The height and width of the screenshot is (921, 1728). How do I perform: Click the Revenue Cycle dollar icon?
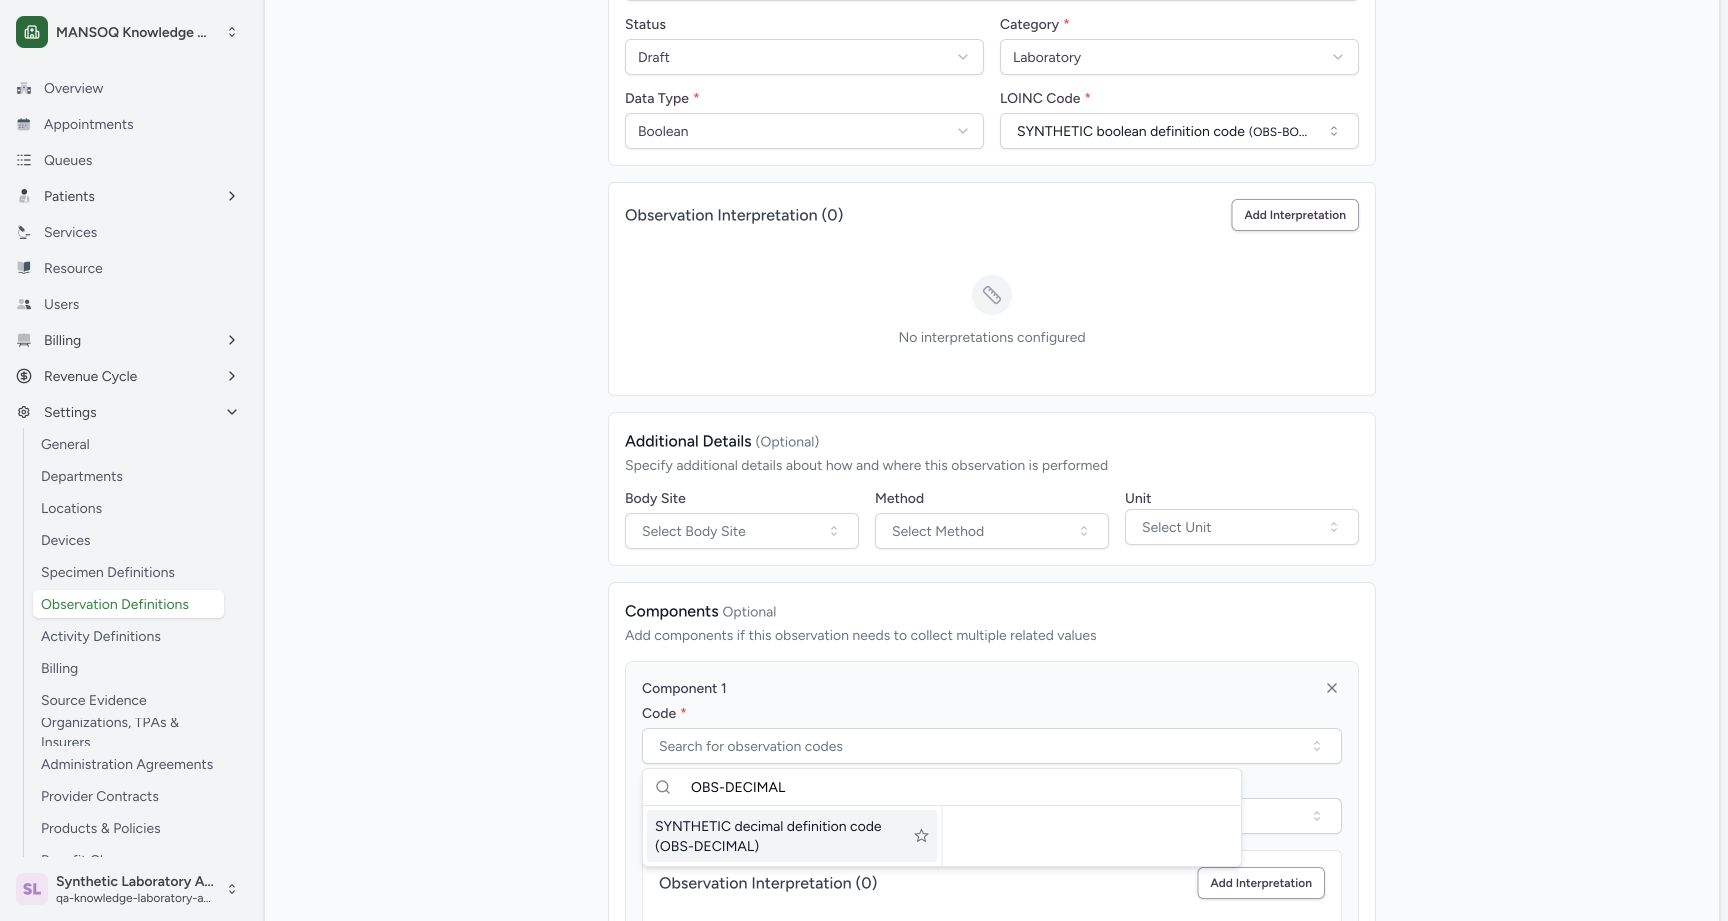point(24,376)
